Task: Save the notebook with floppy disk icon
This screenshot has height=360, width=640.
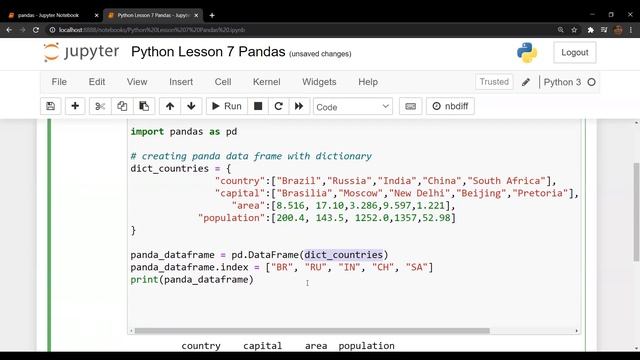Action: tap(51, 106)
